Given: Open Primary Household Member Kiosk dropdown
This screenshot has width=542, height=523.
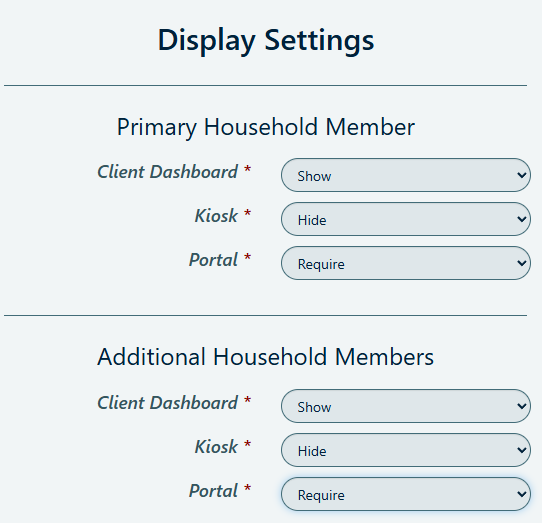Looking at the screenshot, I should pyautogui.click(x=406, y=219).
